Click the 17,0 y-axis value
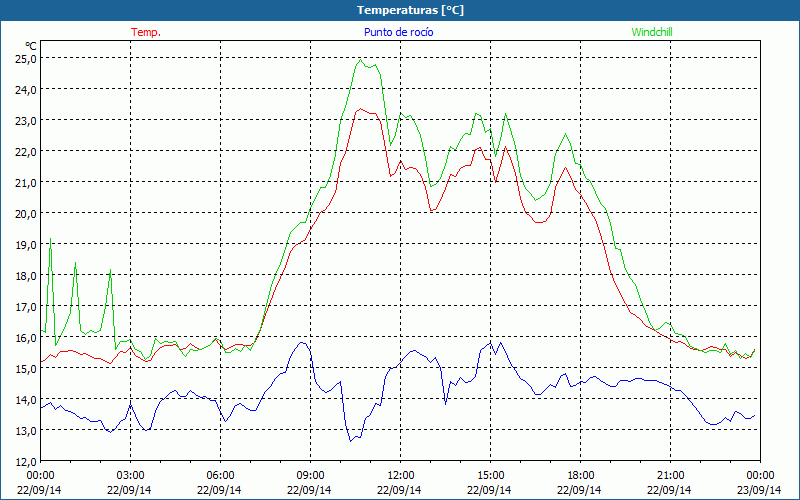This screenshot has height=500, width=800. pos(27,307)
